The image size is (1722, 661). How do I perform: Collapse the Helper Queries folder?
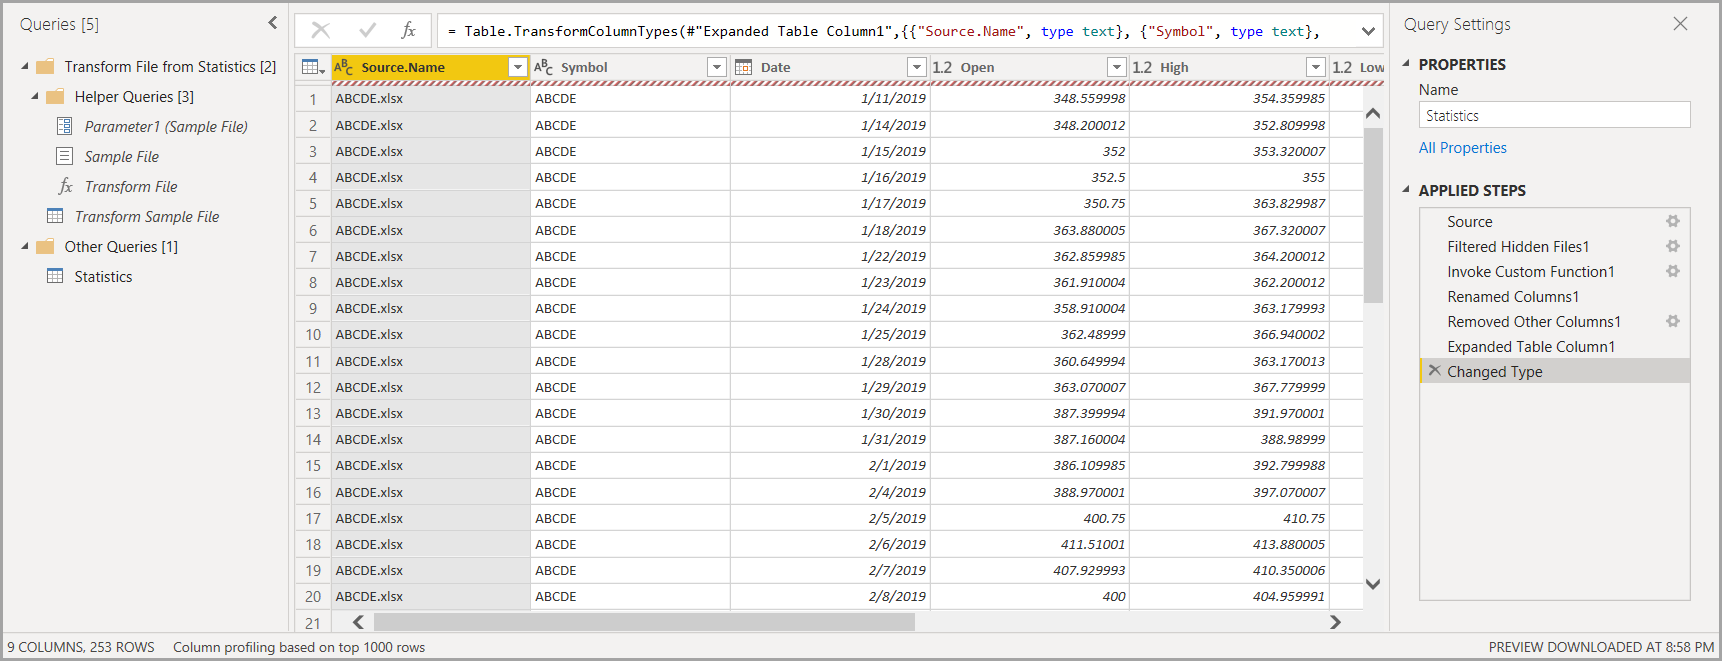[35, 97]
